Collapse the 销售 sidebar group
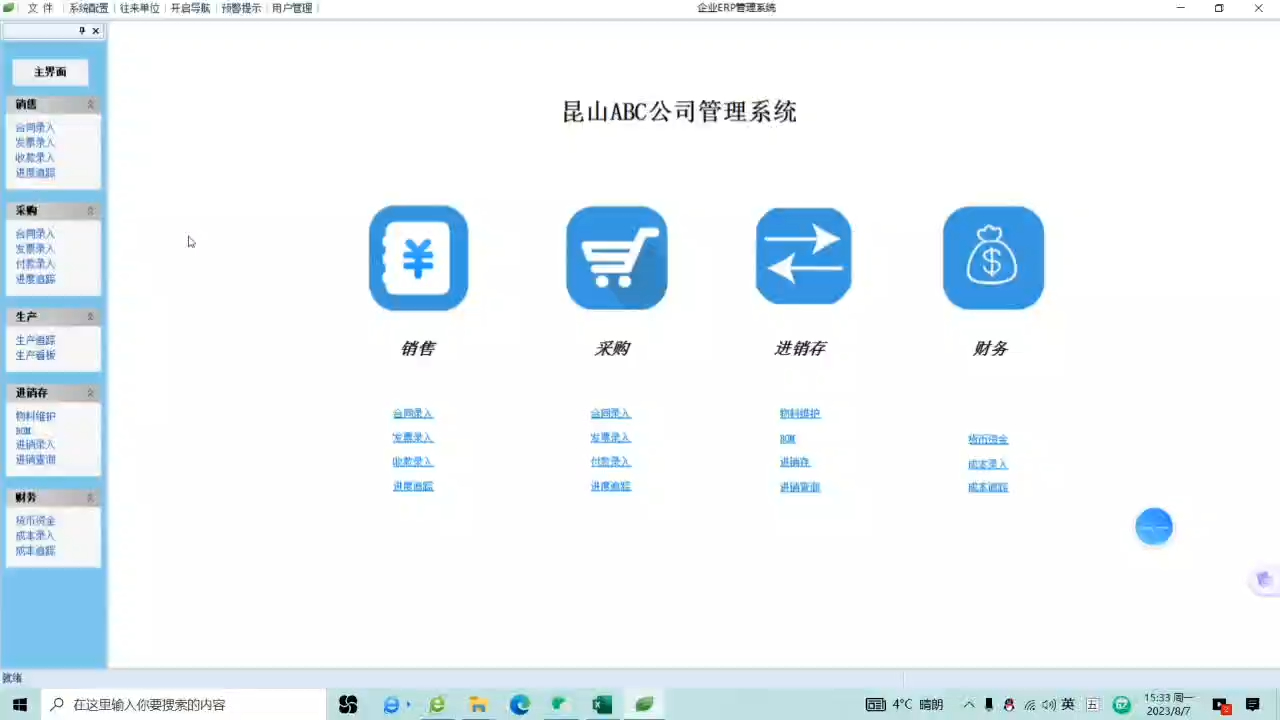The width and height of the screenshot is (1280, 720). (90, 104)
